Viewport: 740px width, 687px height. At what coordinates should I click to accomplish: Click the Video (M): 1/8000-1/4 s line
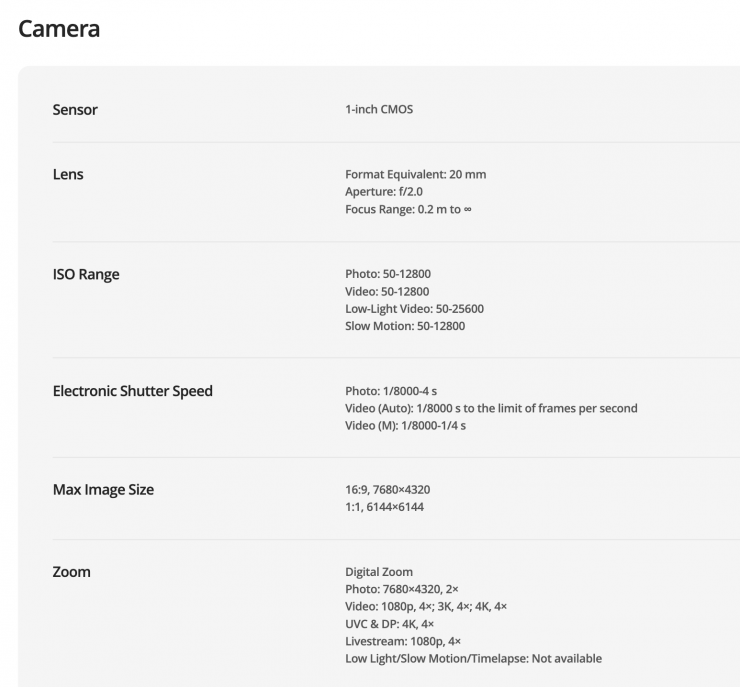(405, 426)
